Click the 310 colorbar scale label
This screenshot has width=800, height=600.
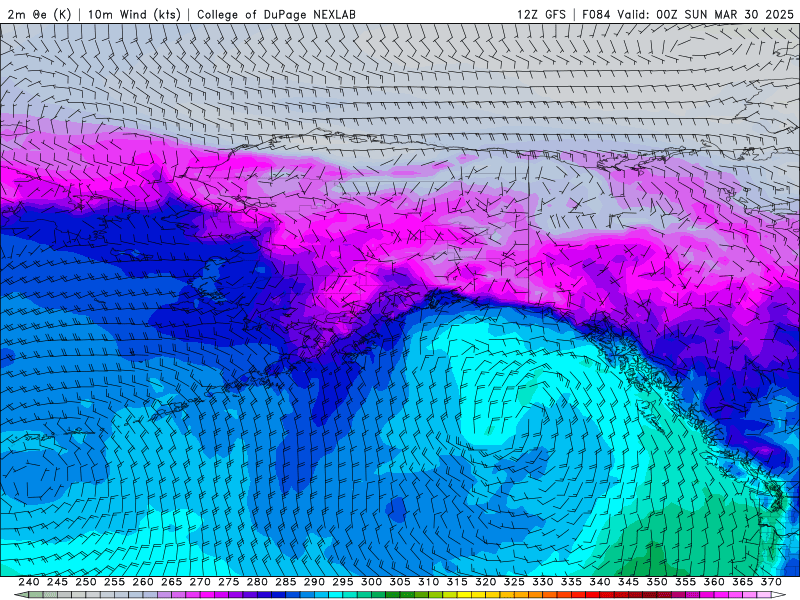click(429, 582)
